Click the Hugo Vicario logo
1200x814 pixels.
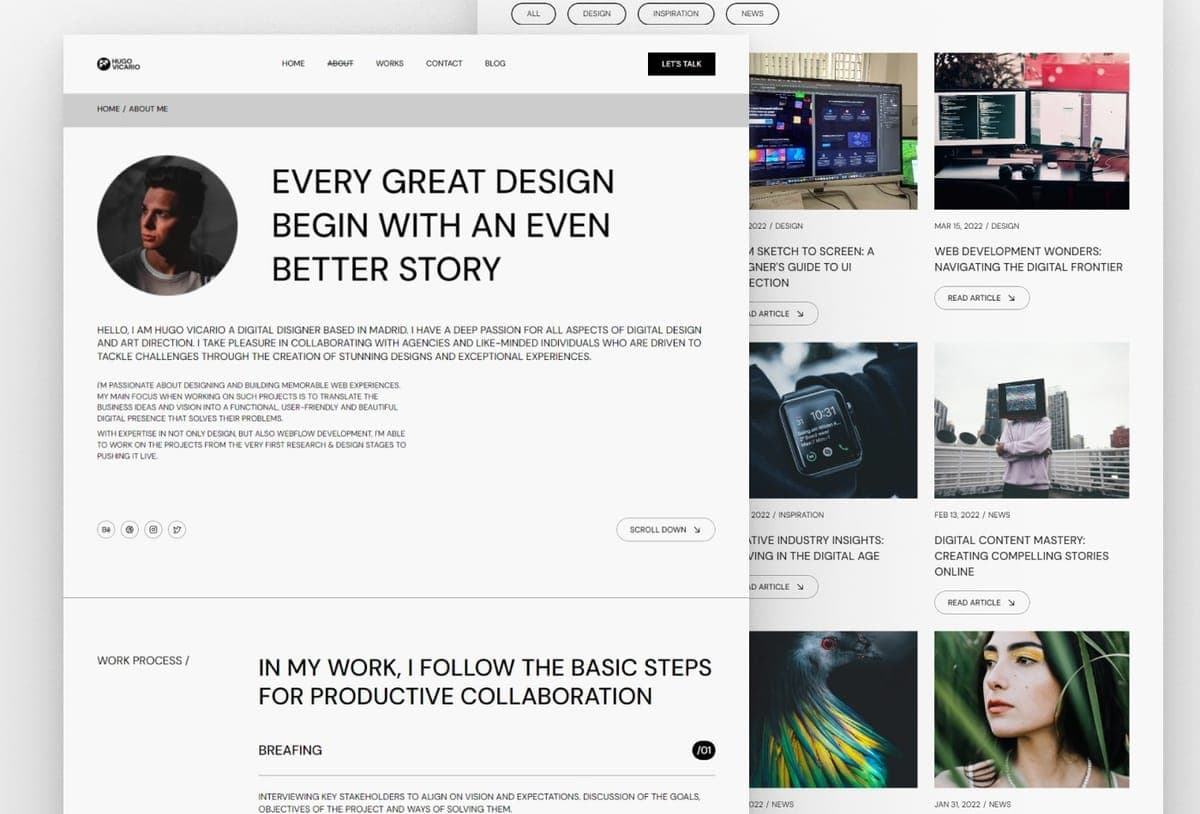[119, 64]
